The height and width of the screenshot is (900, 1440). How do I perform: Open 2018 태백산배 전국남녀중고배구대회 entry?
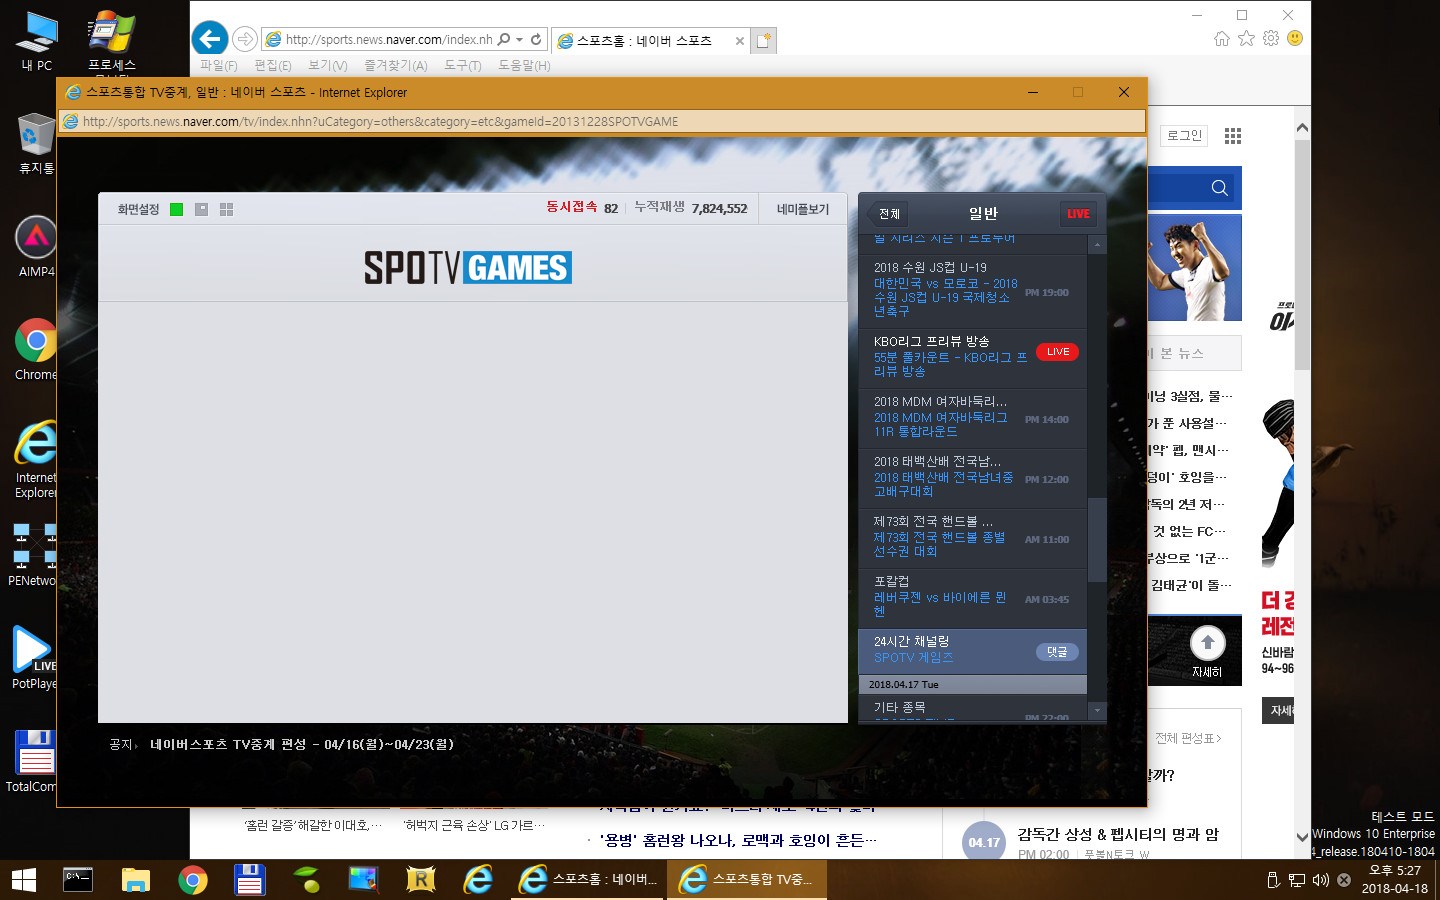(973, 477)
